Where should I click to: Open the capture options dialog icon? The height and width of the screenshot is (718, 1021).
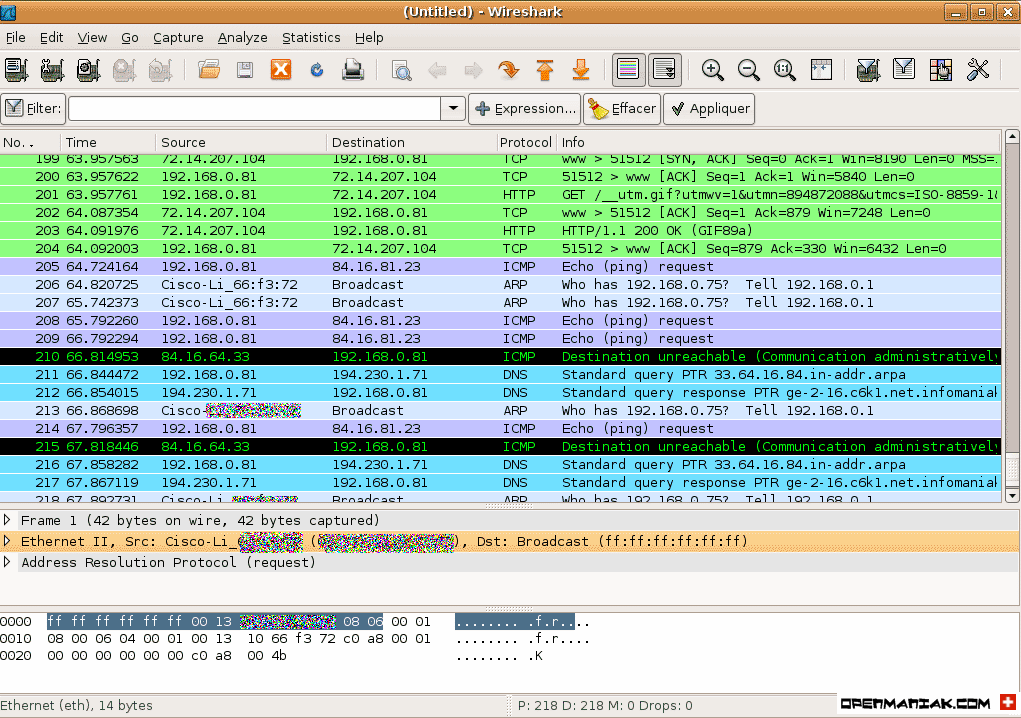coord(53,69)
